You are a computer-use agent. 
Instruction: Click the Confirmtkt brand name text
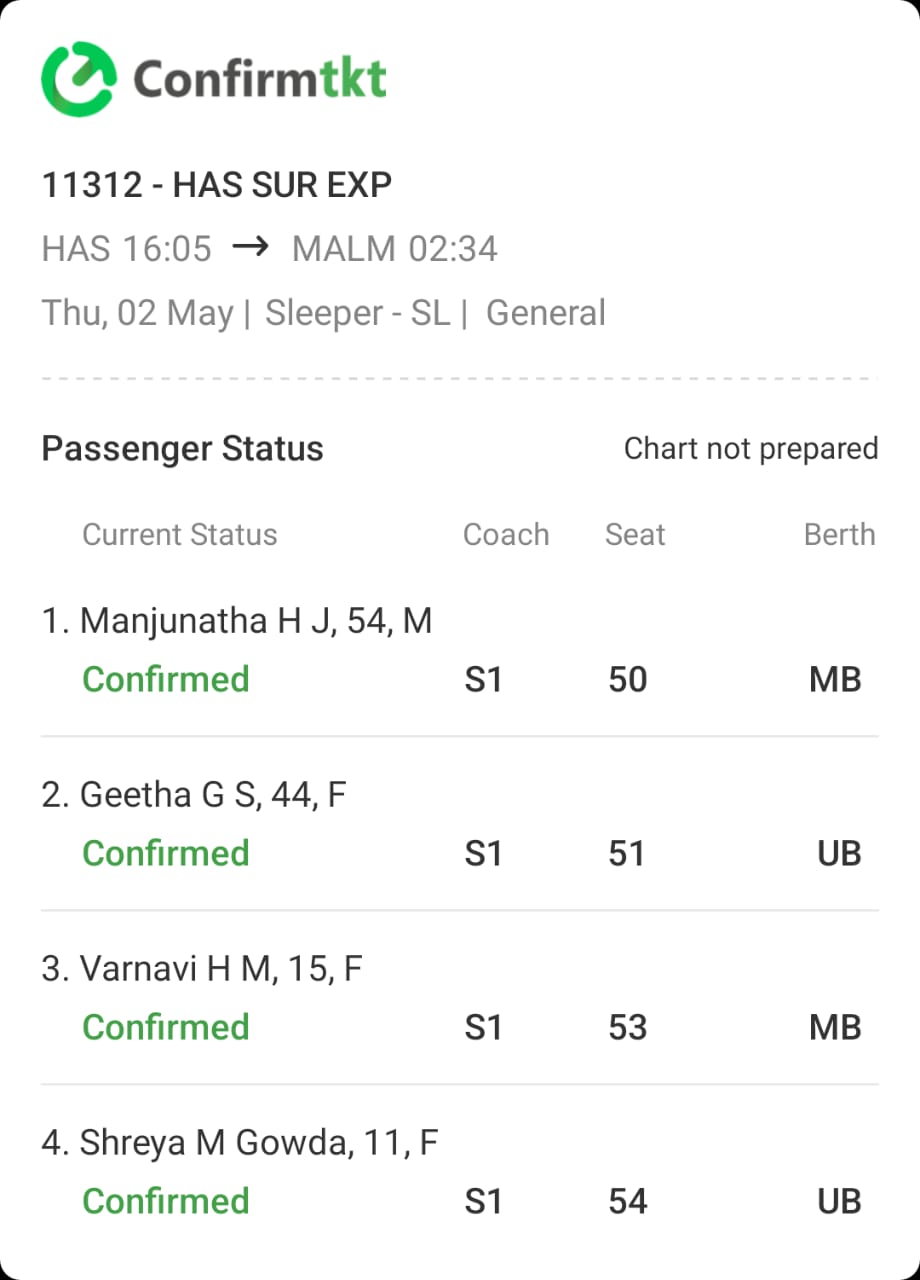260,78
